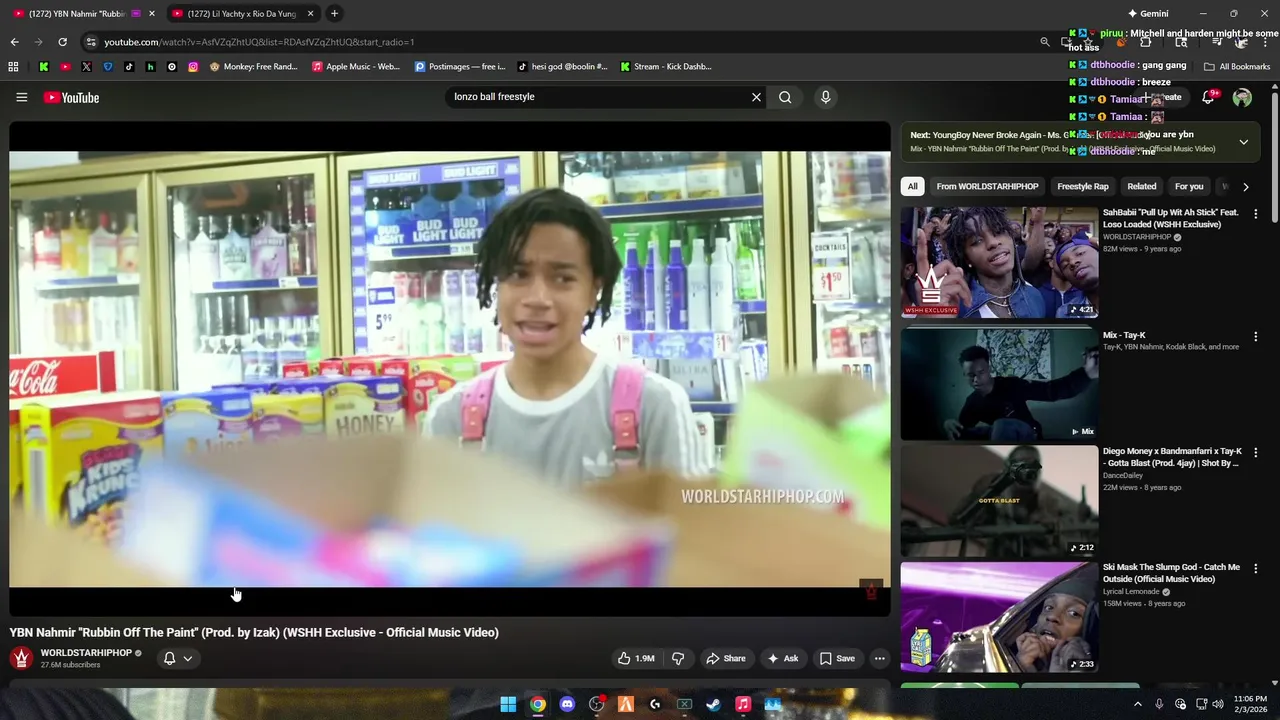This screenshot has height=720, width=1280.
Task: Click the youtube.com address bar URL
Action: click(259, 42)
